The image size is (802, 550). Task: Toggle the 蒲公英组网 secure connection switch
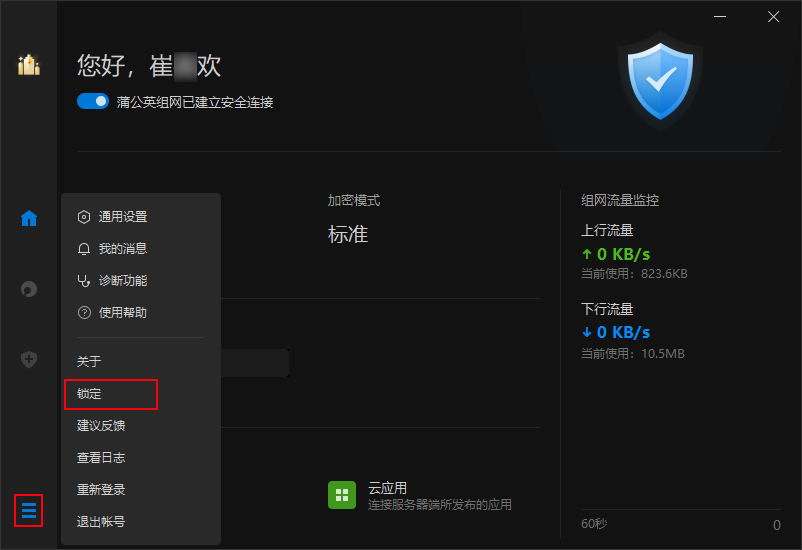93,101
